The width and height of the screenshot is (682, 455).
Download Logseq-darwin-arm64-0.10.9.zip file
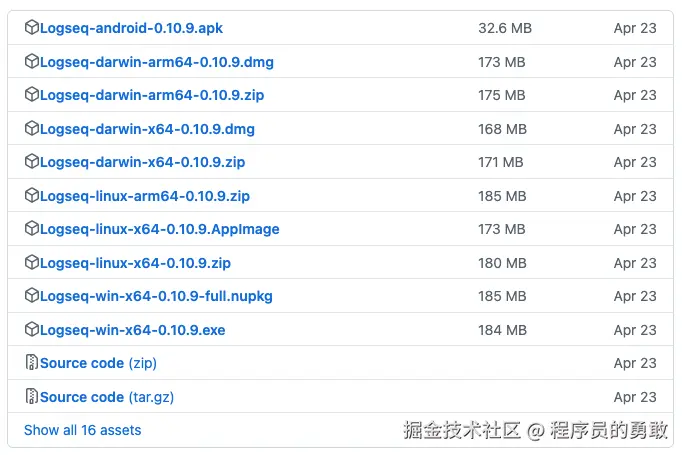pyautogui.click(x=151, y=95)
